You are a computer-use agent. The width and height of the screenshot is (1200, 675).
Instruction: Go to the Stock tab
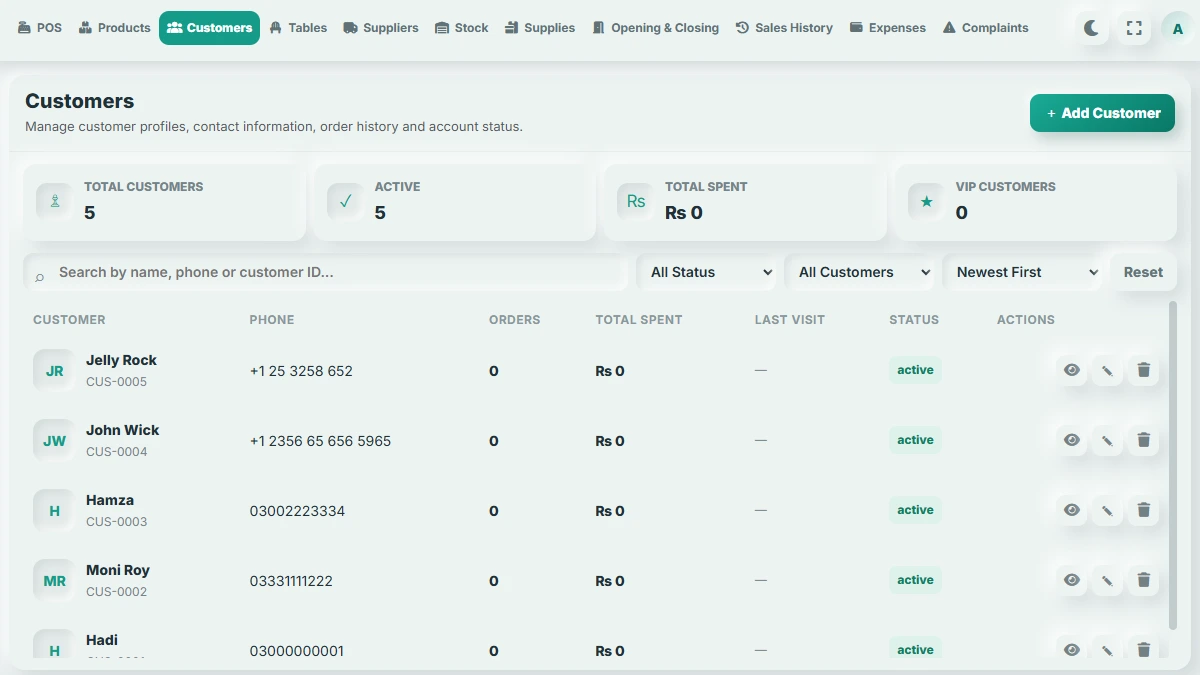[x=462, y=28]
